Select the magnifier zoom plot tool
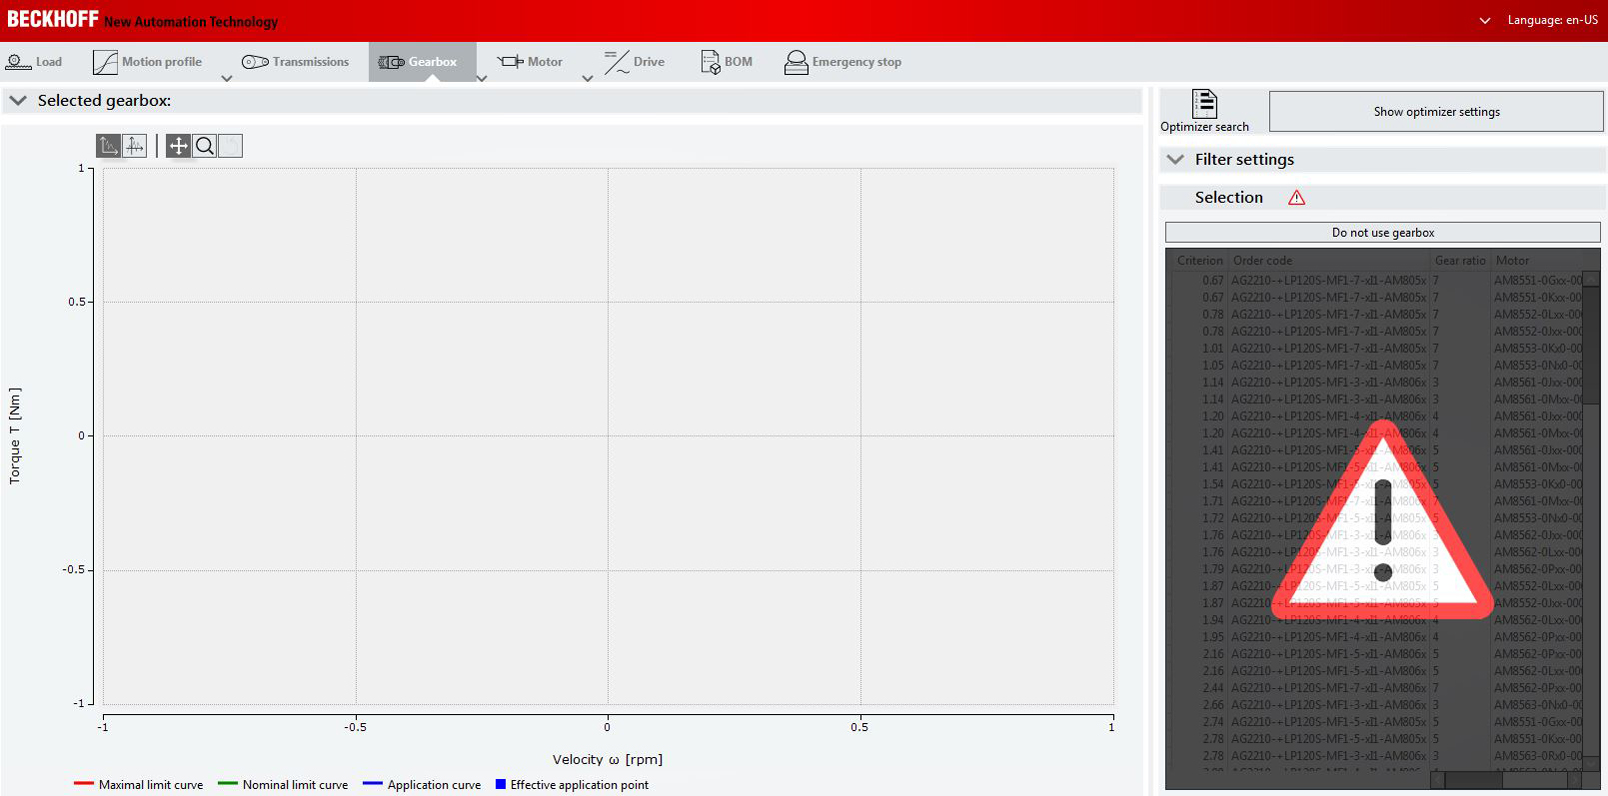This screenshot has height=796, width=1608. click(x=204, y=146)
